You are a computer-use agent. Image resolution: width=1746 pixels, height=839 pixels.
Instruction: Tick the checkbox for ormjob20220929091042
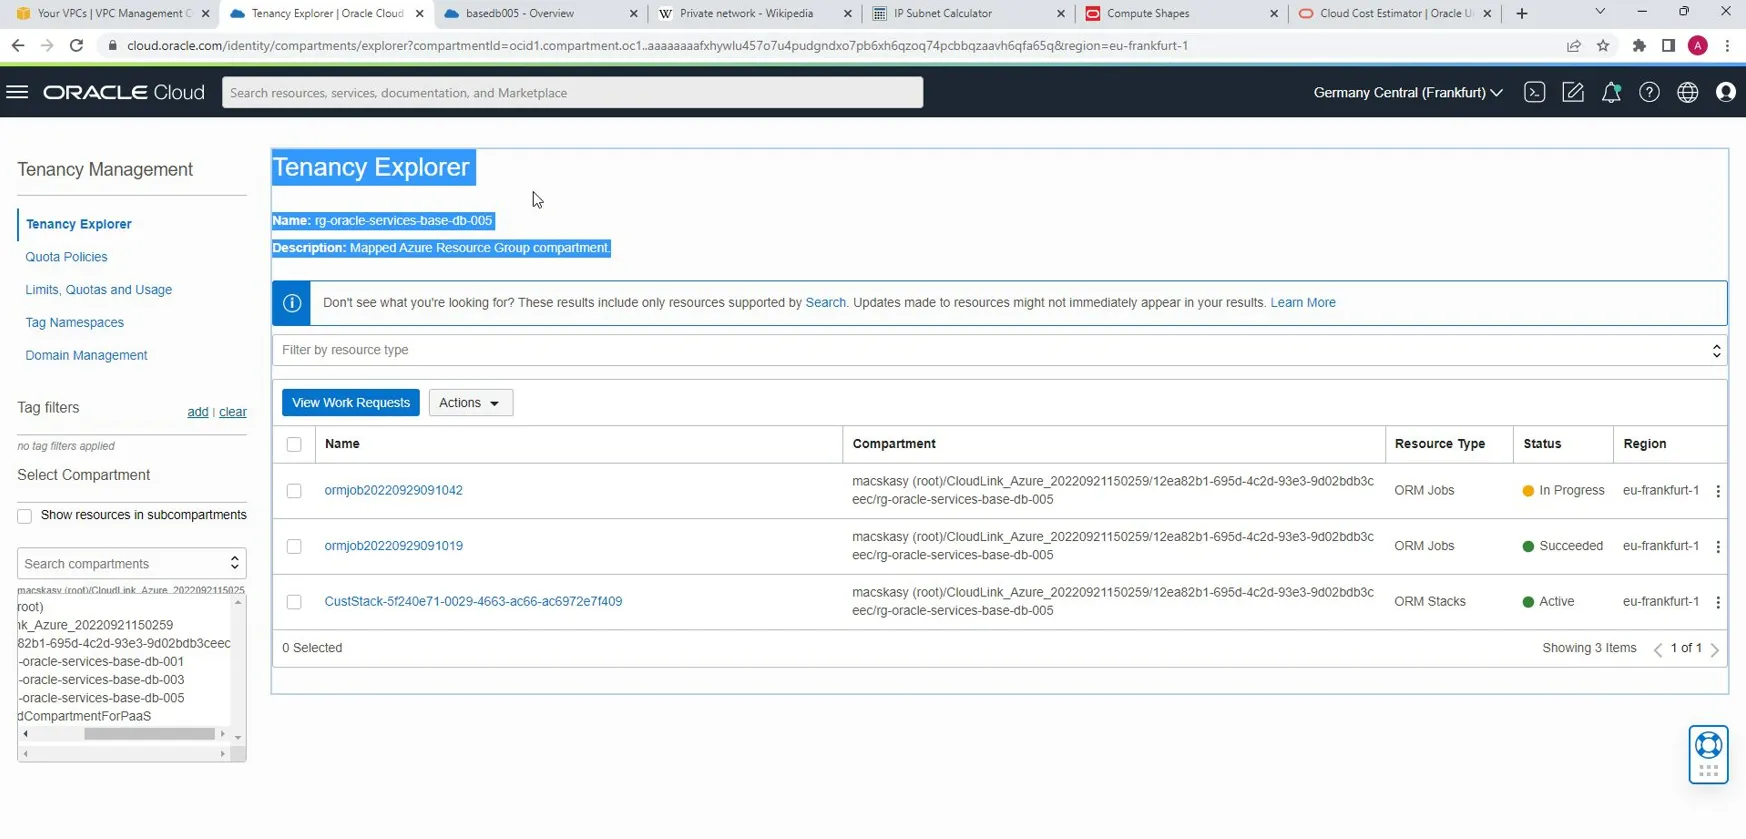pos(294,491)
